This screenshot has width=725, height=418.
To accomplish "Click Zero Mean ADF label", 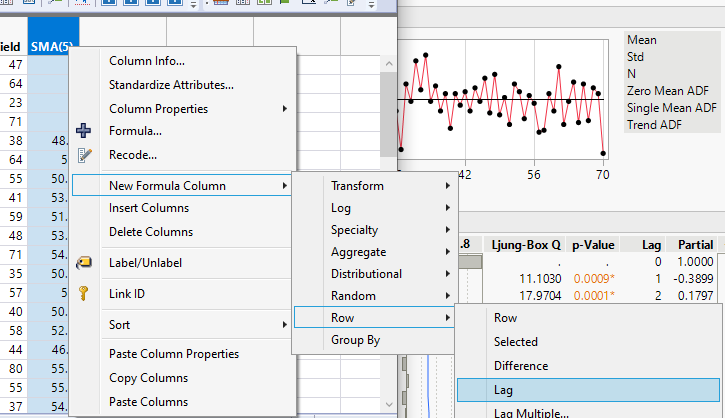I will (x=668, y=91).
